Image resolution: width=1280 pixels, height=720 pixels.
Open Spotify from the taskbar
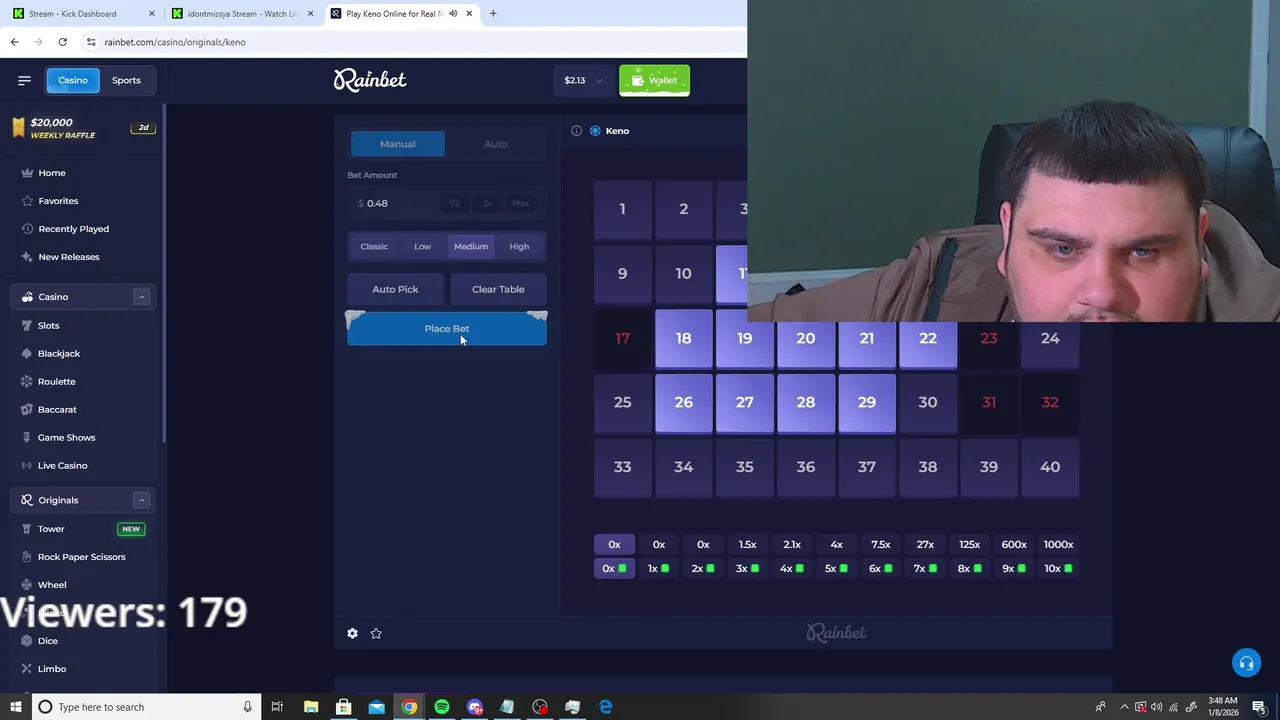pos(442,707)
